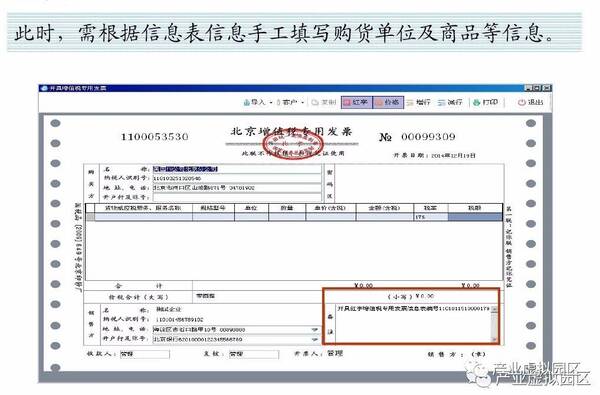Click the seller name 测试企业

[x=168, y=309]
